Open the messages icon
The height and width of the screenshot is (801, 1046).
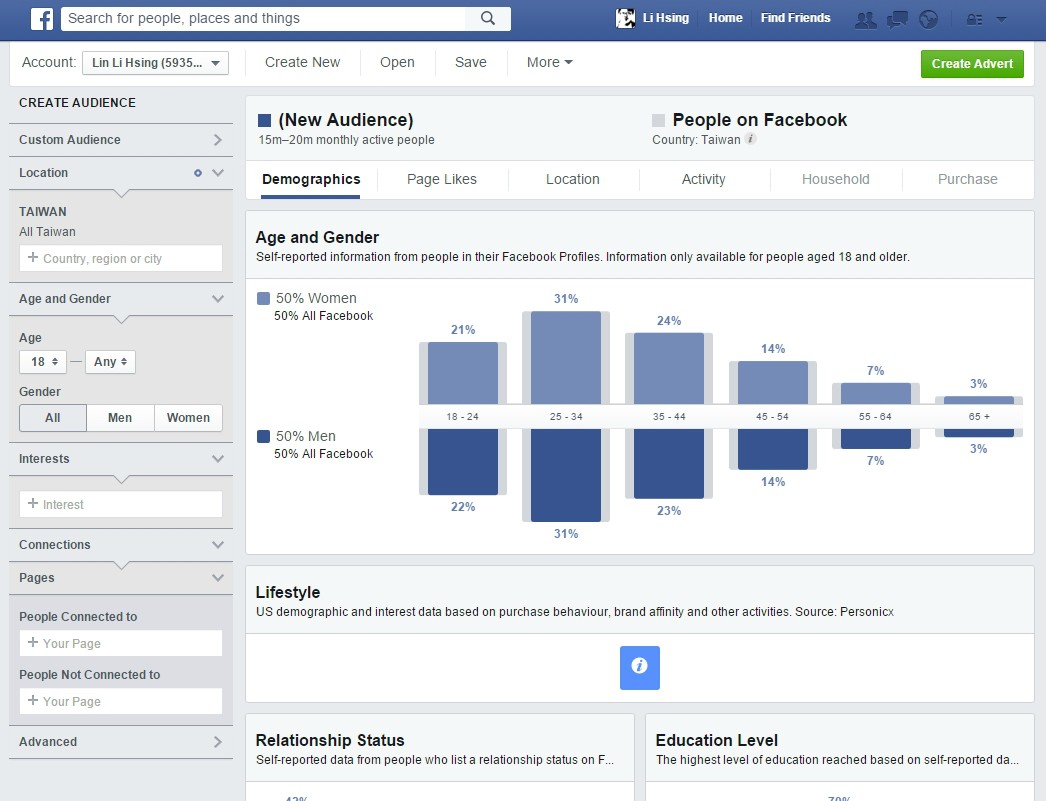897,19
